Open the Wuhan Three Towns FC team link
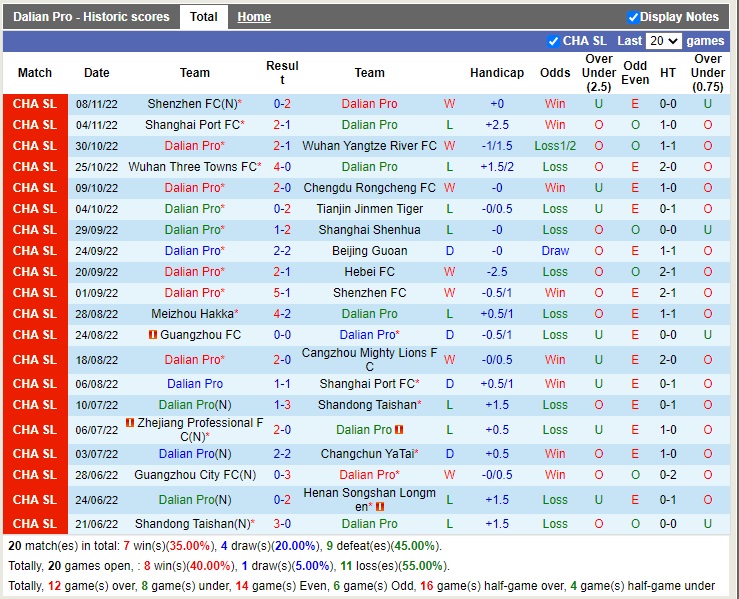The height and width of the screenshot is (599, 739). coord(192,167)
